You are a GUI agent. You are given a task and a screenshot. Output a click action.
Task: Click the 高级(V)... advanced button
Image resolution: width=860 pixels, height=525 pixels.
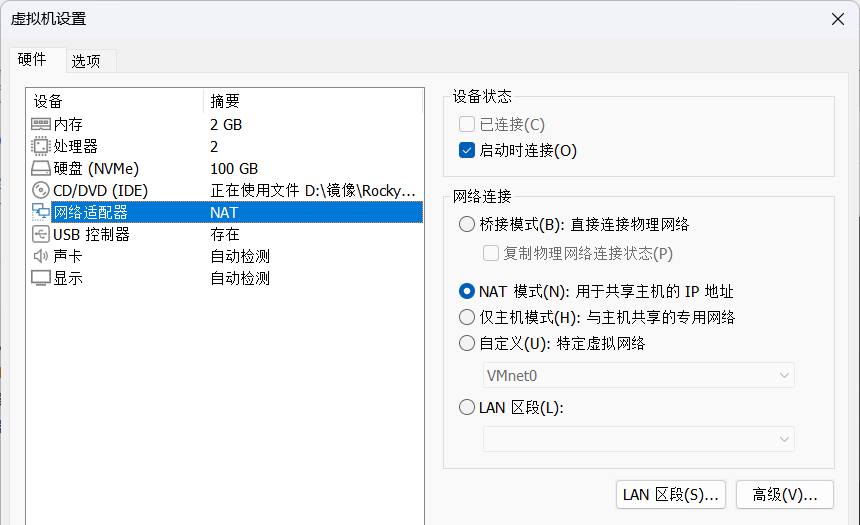(x=785, y=495)
